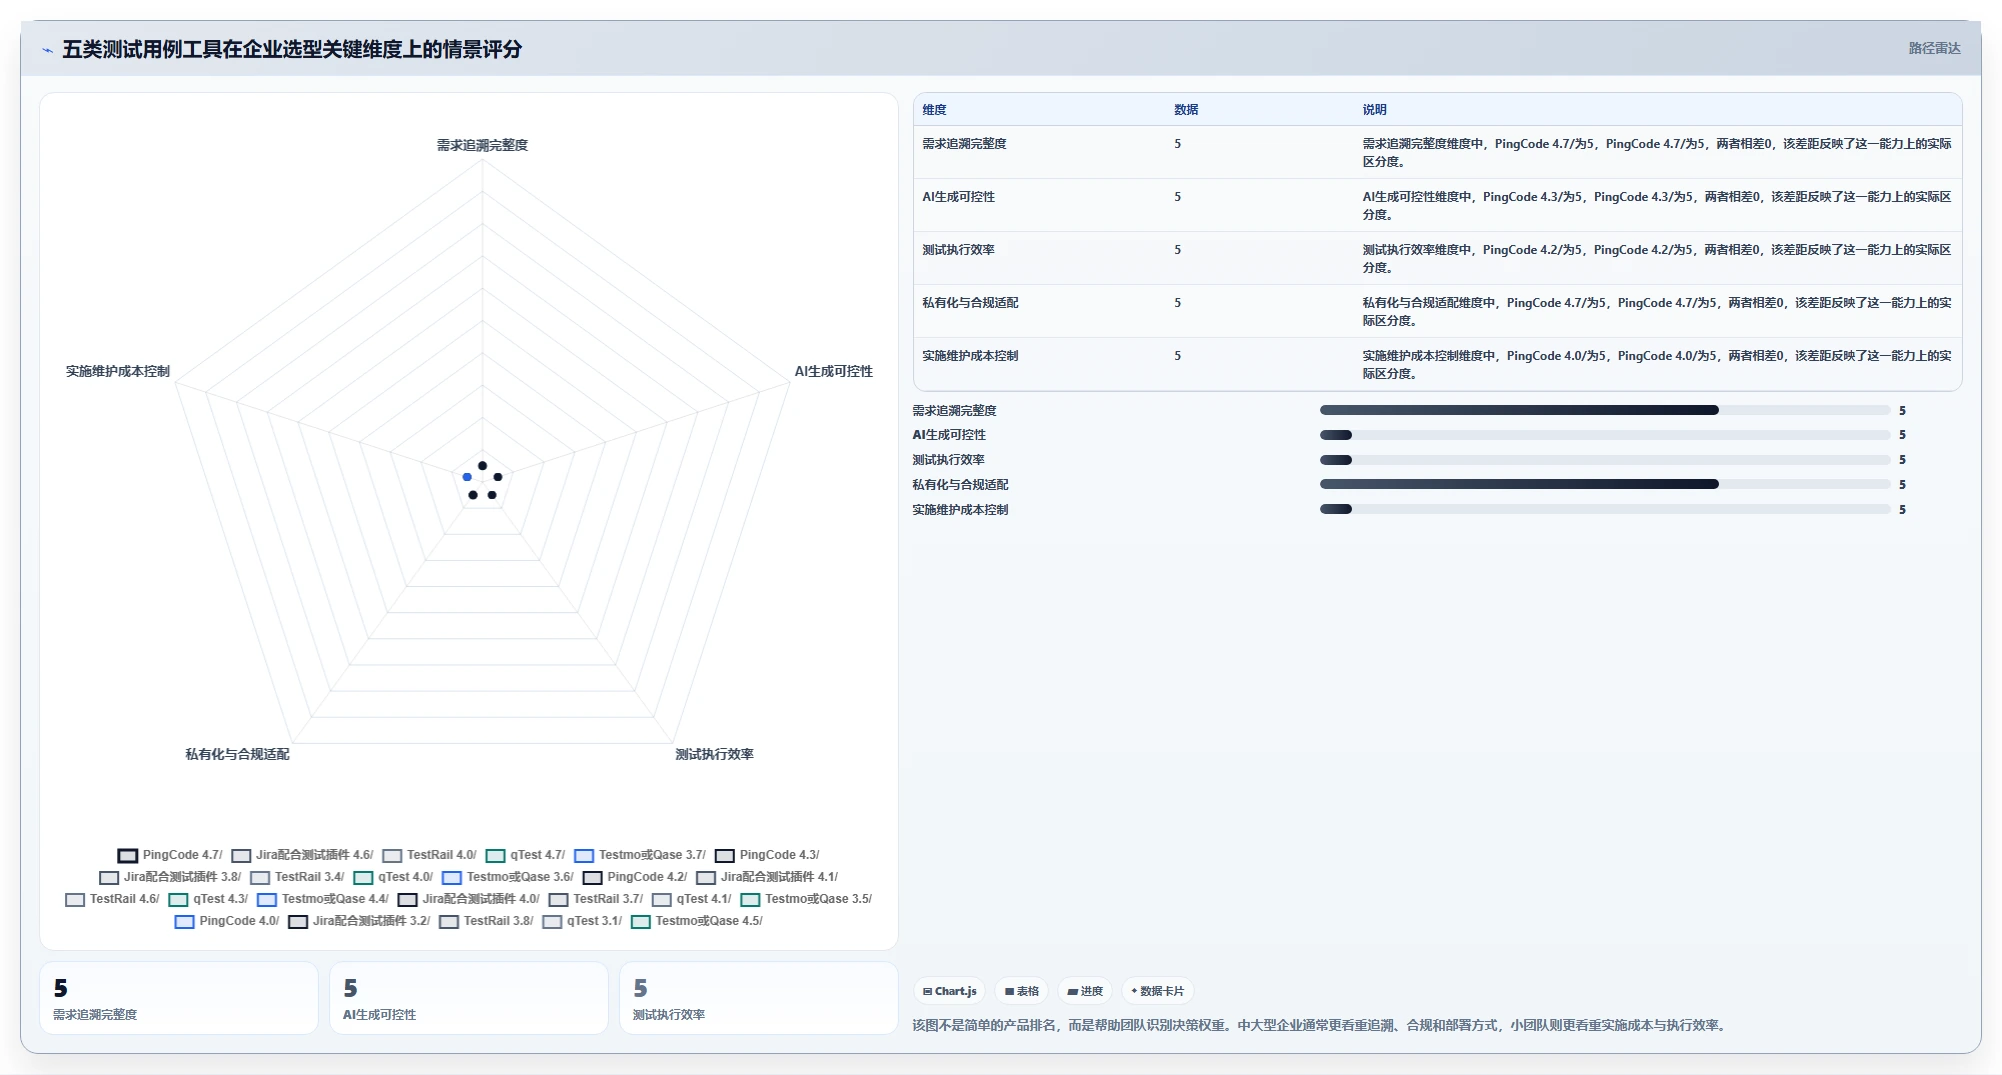Viewport: 2002px width, 1075px height.
Task: Click the AI生成可控性 radar axis label
Action: 833,371
